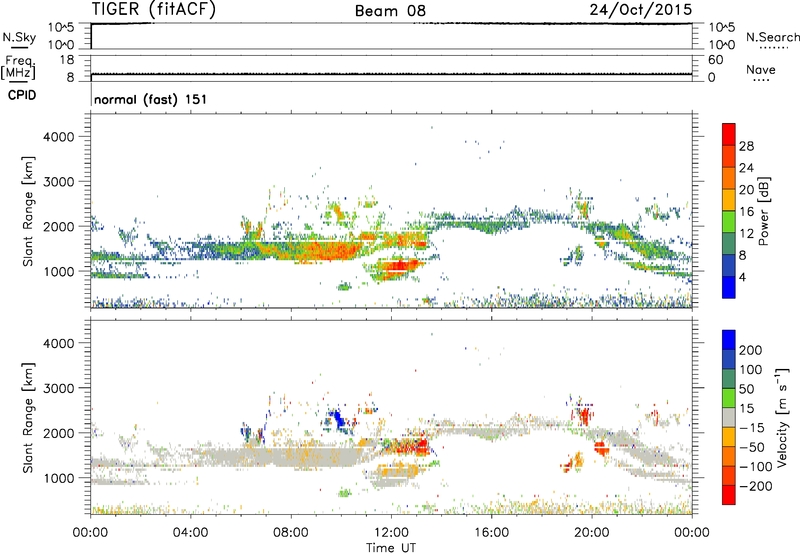The width and height of the screenshot is (800, 554).
Task: Click the '18' frequency axis tick
Action: 67,60
